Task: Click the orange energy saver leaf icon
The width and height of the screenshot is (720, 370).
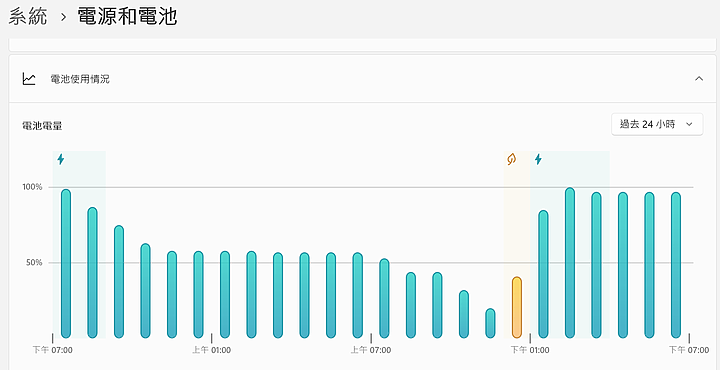Action: pos(512,159)
